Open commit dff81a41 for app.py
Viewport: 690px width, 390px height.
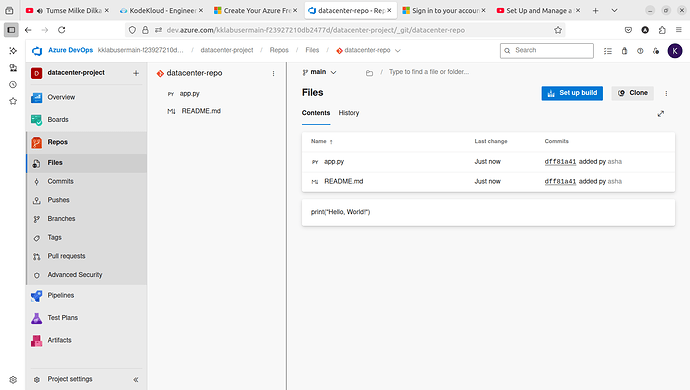(x=560, y=162)
